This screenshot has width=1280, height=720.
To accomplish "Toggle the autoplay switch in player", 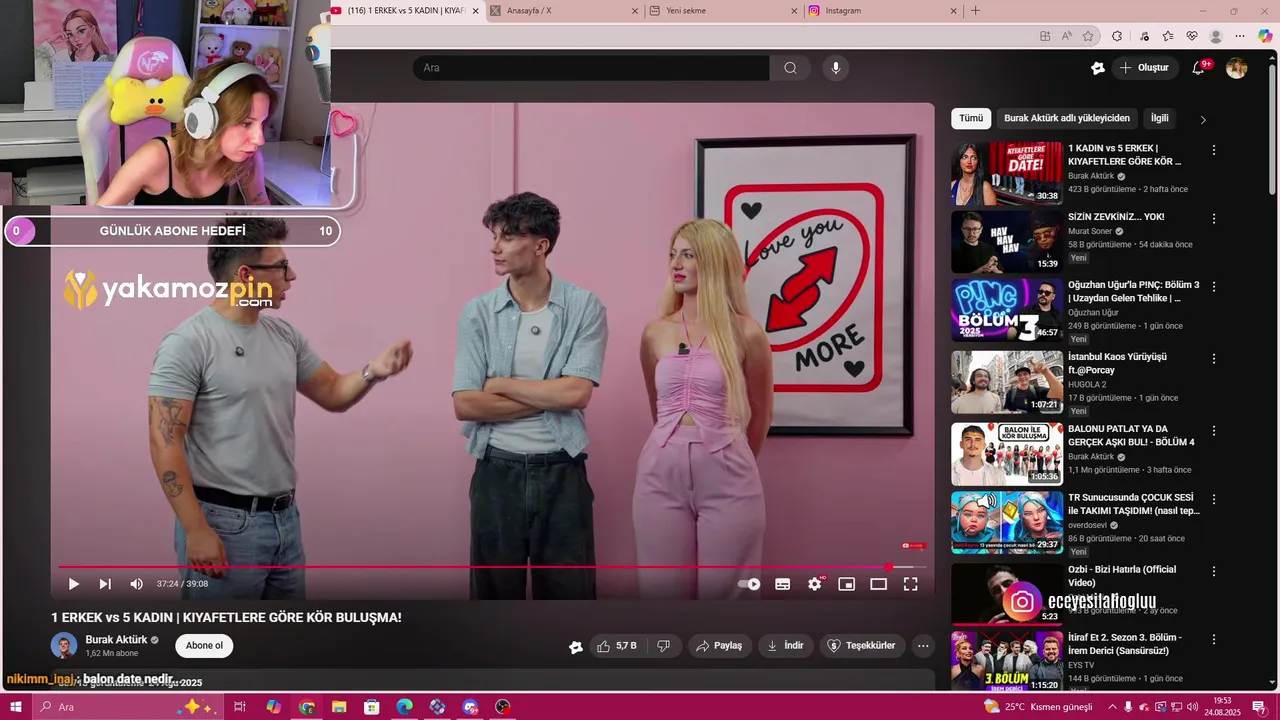I will pos(749,584).
